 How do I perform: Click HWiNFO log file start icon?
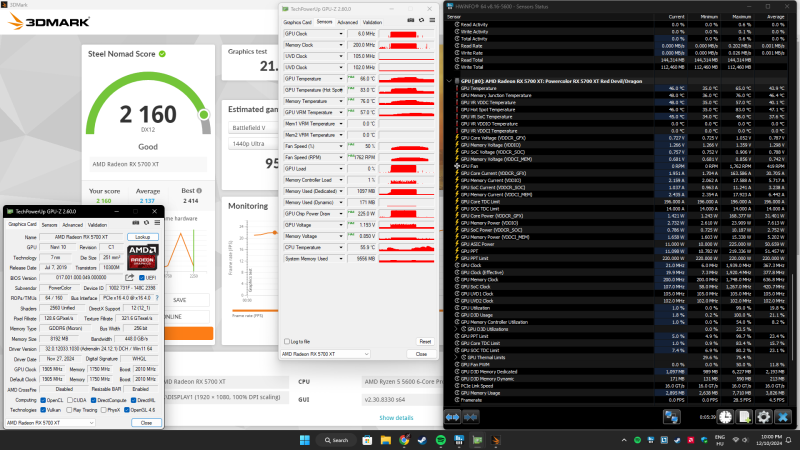point(744,417)
